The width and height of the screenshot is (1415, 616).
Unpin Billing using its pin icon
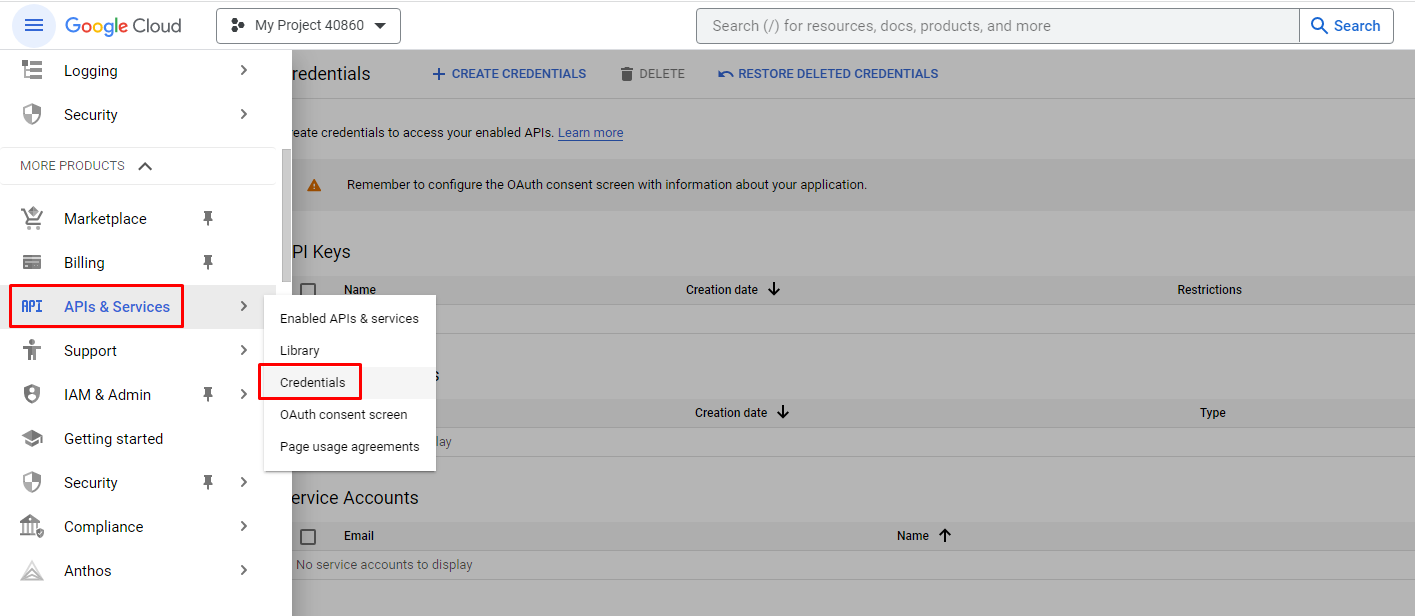(x=208, y=262)
